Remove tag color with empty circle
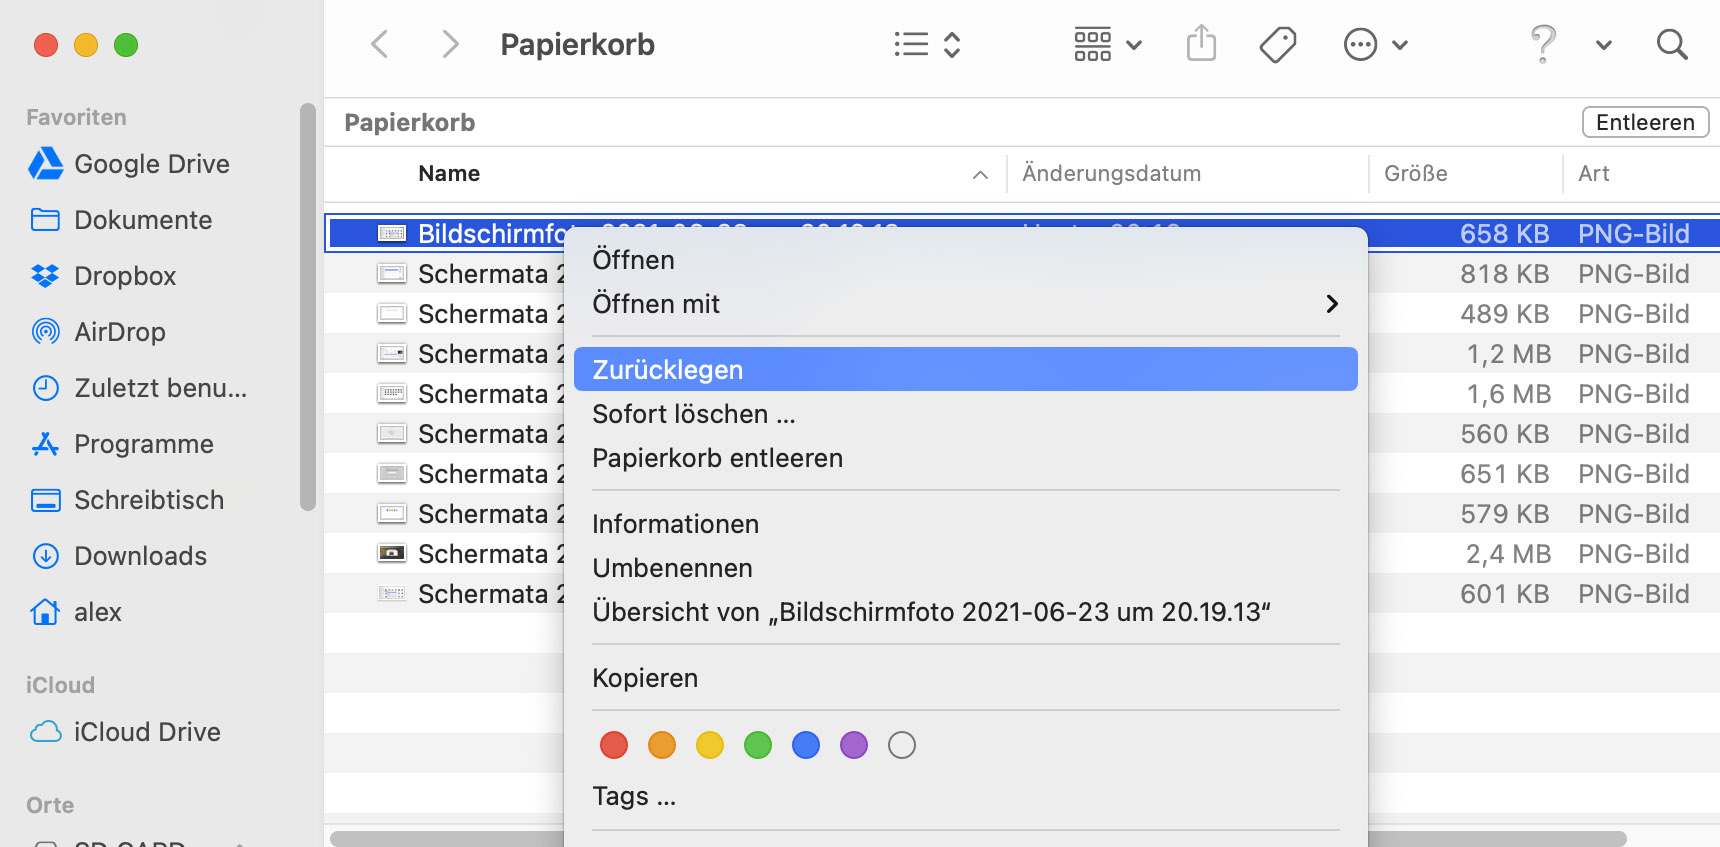Image resolution: width=1720 pixels, height=847 pixels. click(902, 745)
